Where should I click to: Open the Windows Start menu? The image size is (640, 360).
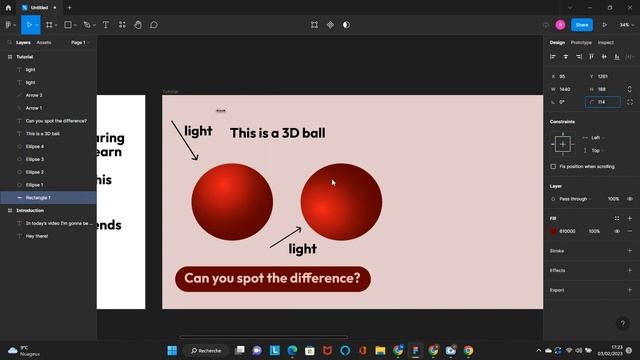click(172, 351)
